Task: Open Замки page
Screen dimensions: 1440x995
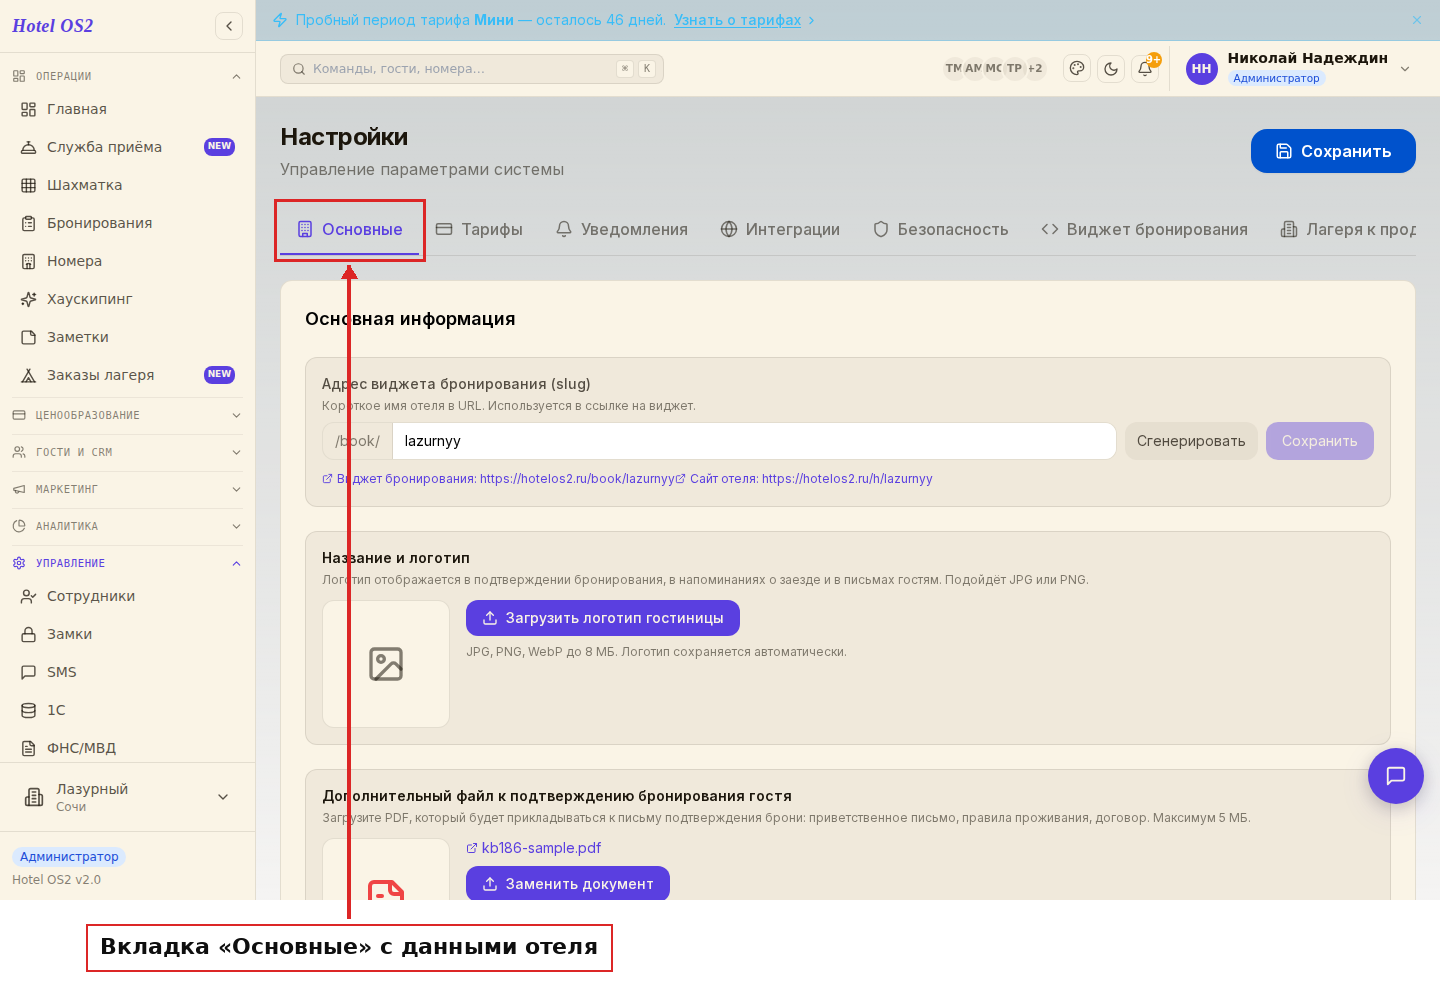Action: (127, 634)
